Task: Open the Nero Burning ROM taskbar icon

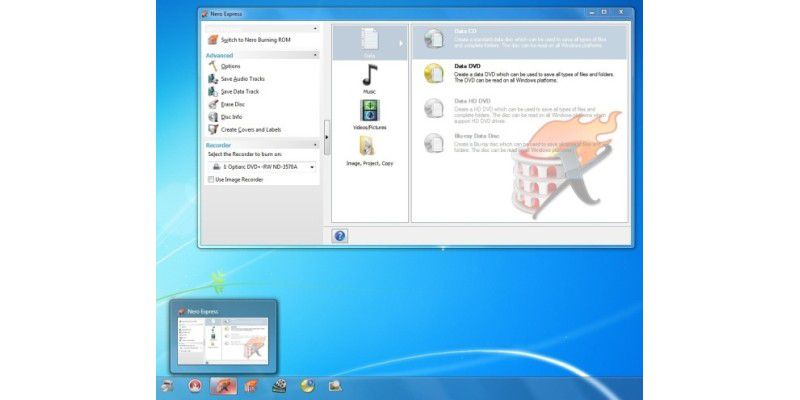Action: (x=251, y=386)
